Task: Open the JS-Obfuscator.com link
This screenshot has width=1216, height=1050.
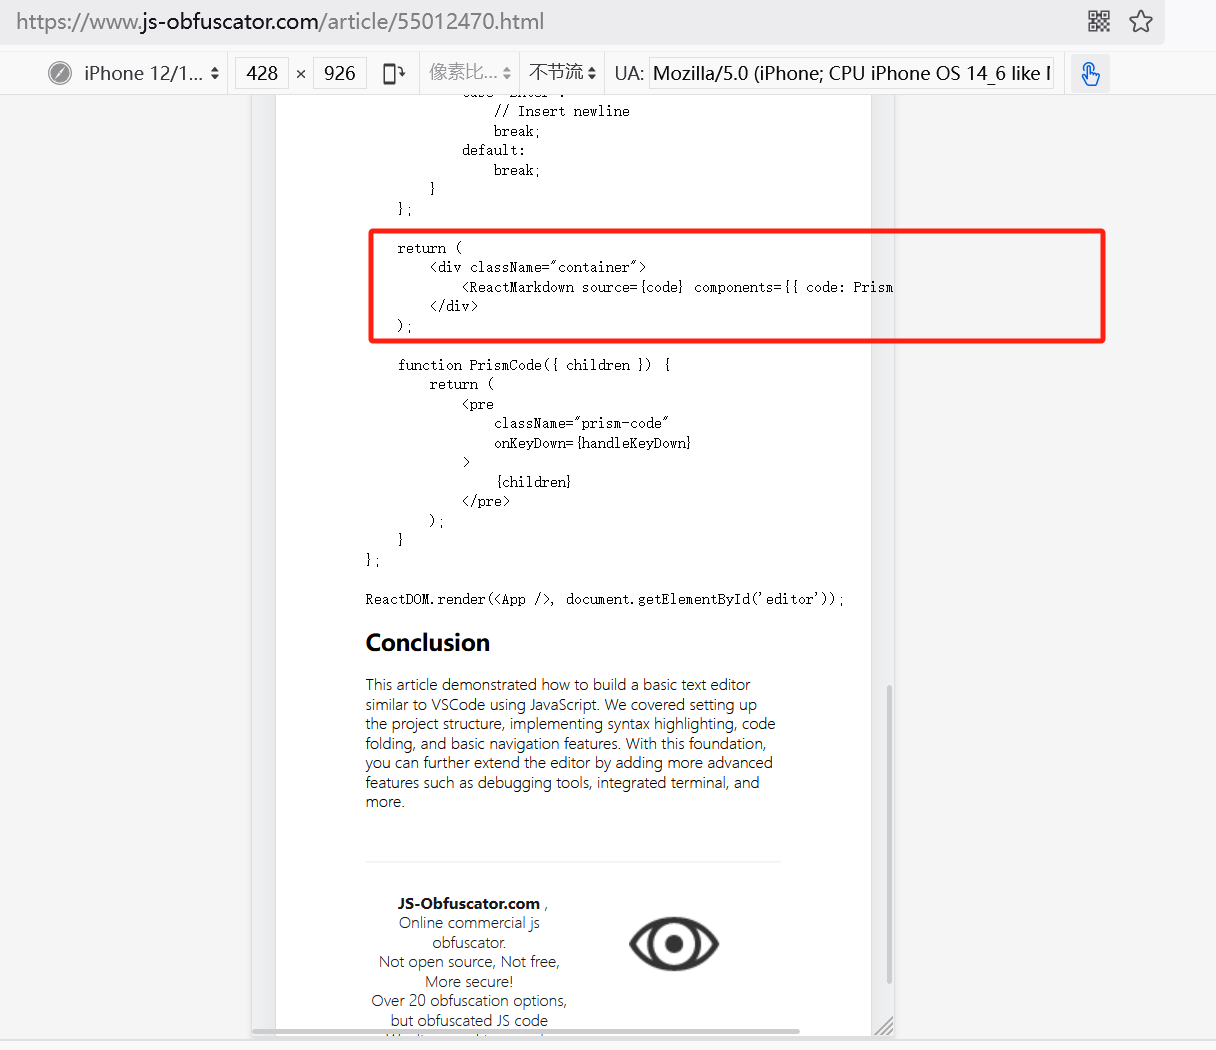Action: point(467,903)
